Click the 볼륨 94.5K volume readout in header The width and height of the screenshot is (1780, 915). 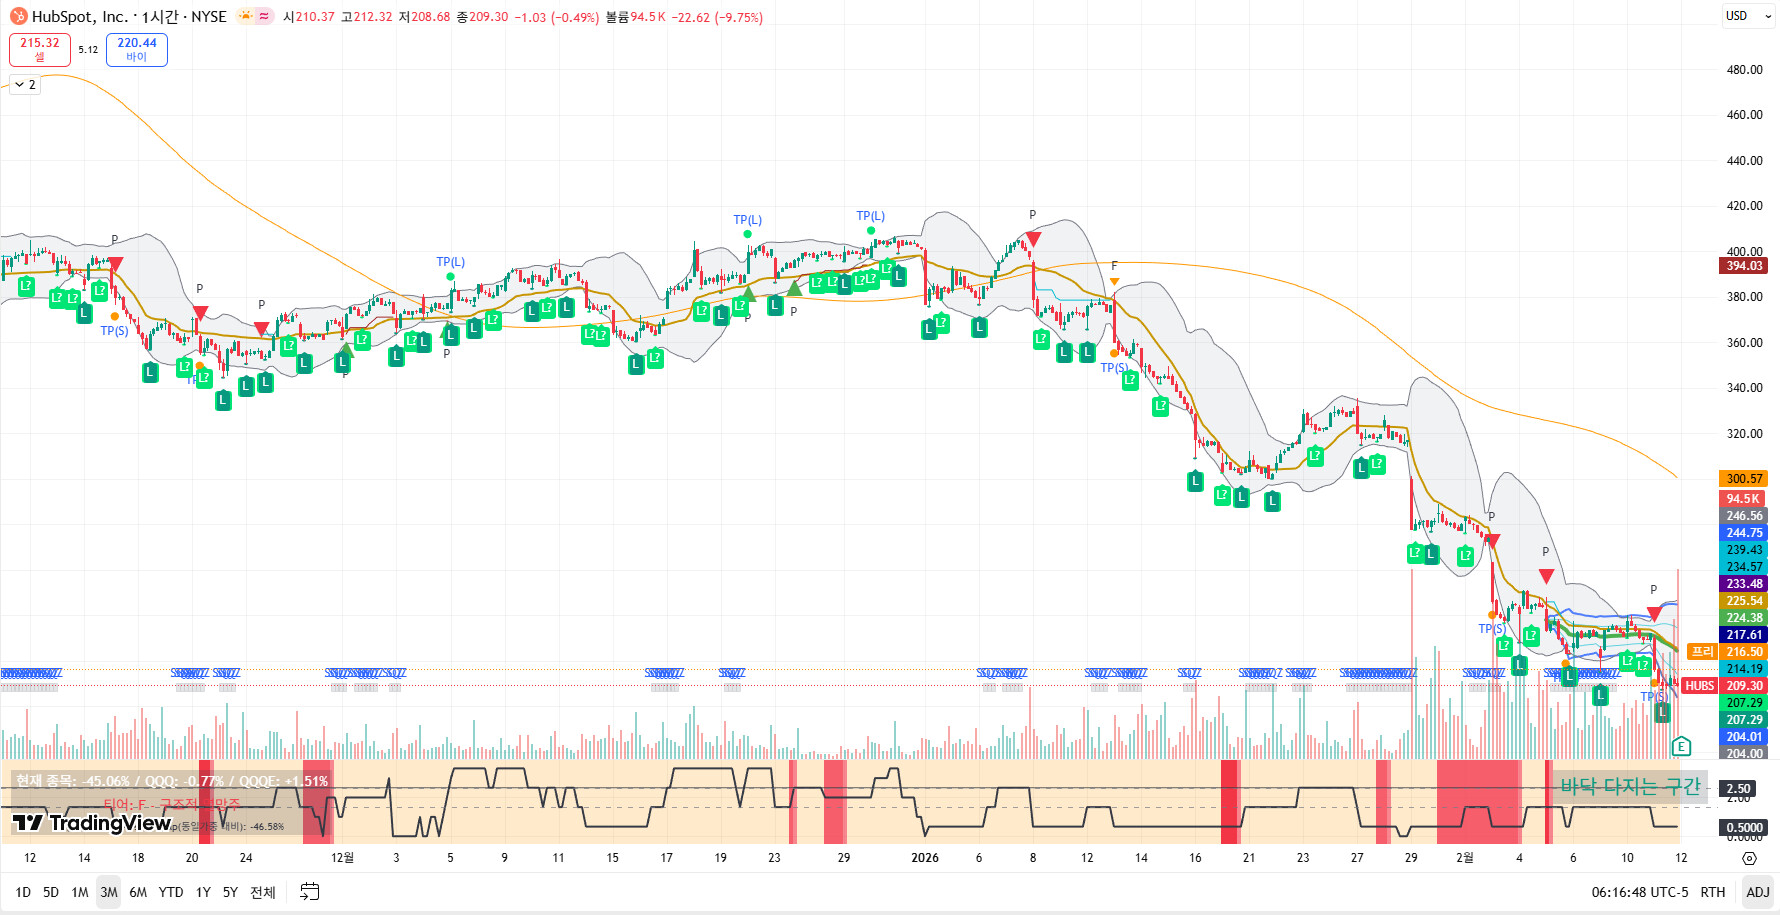pyautogui.click(x=635, y=17)
